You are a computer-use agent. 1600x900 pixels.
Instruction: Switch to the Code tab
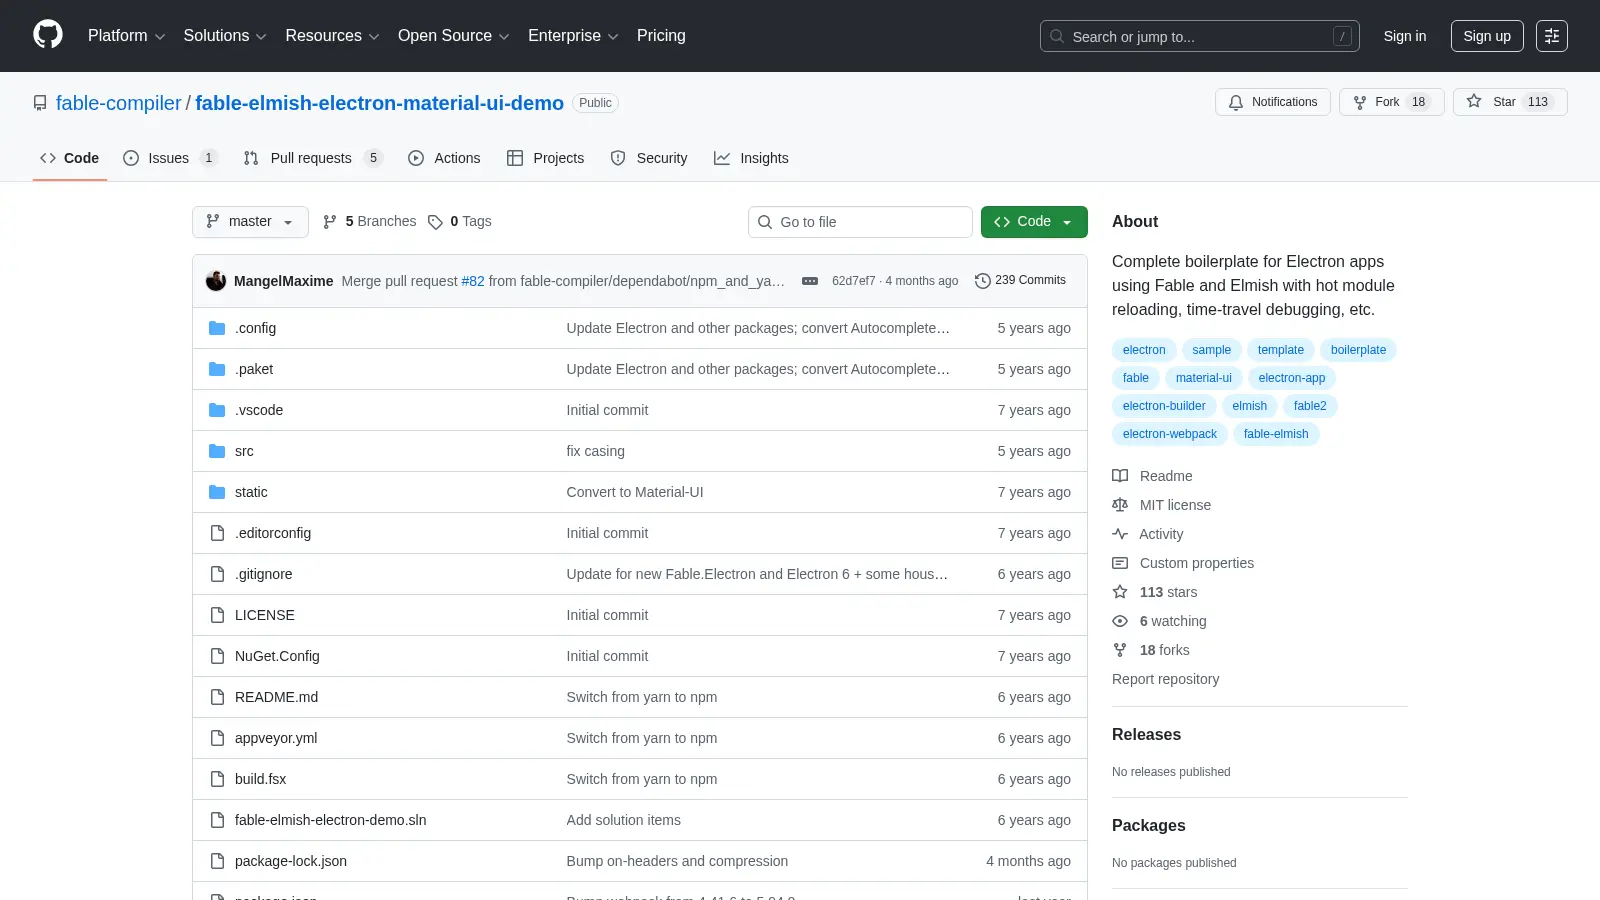[x=69, y=158]
